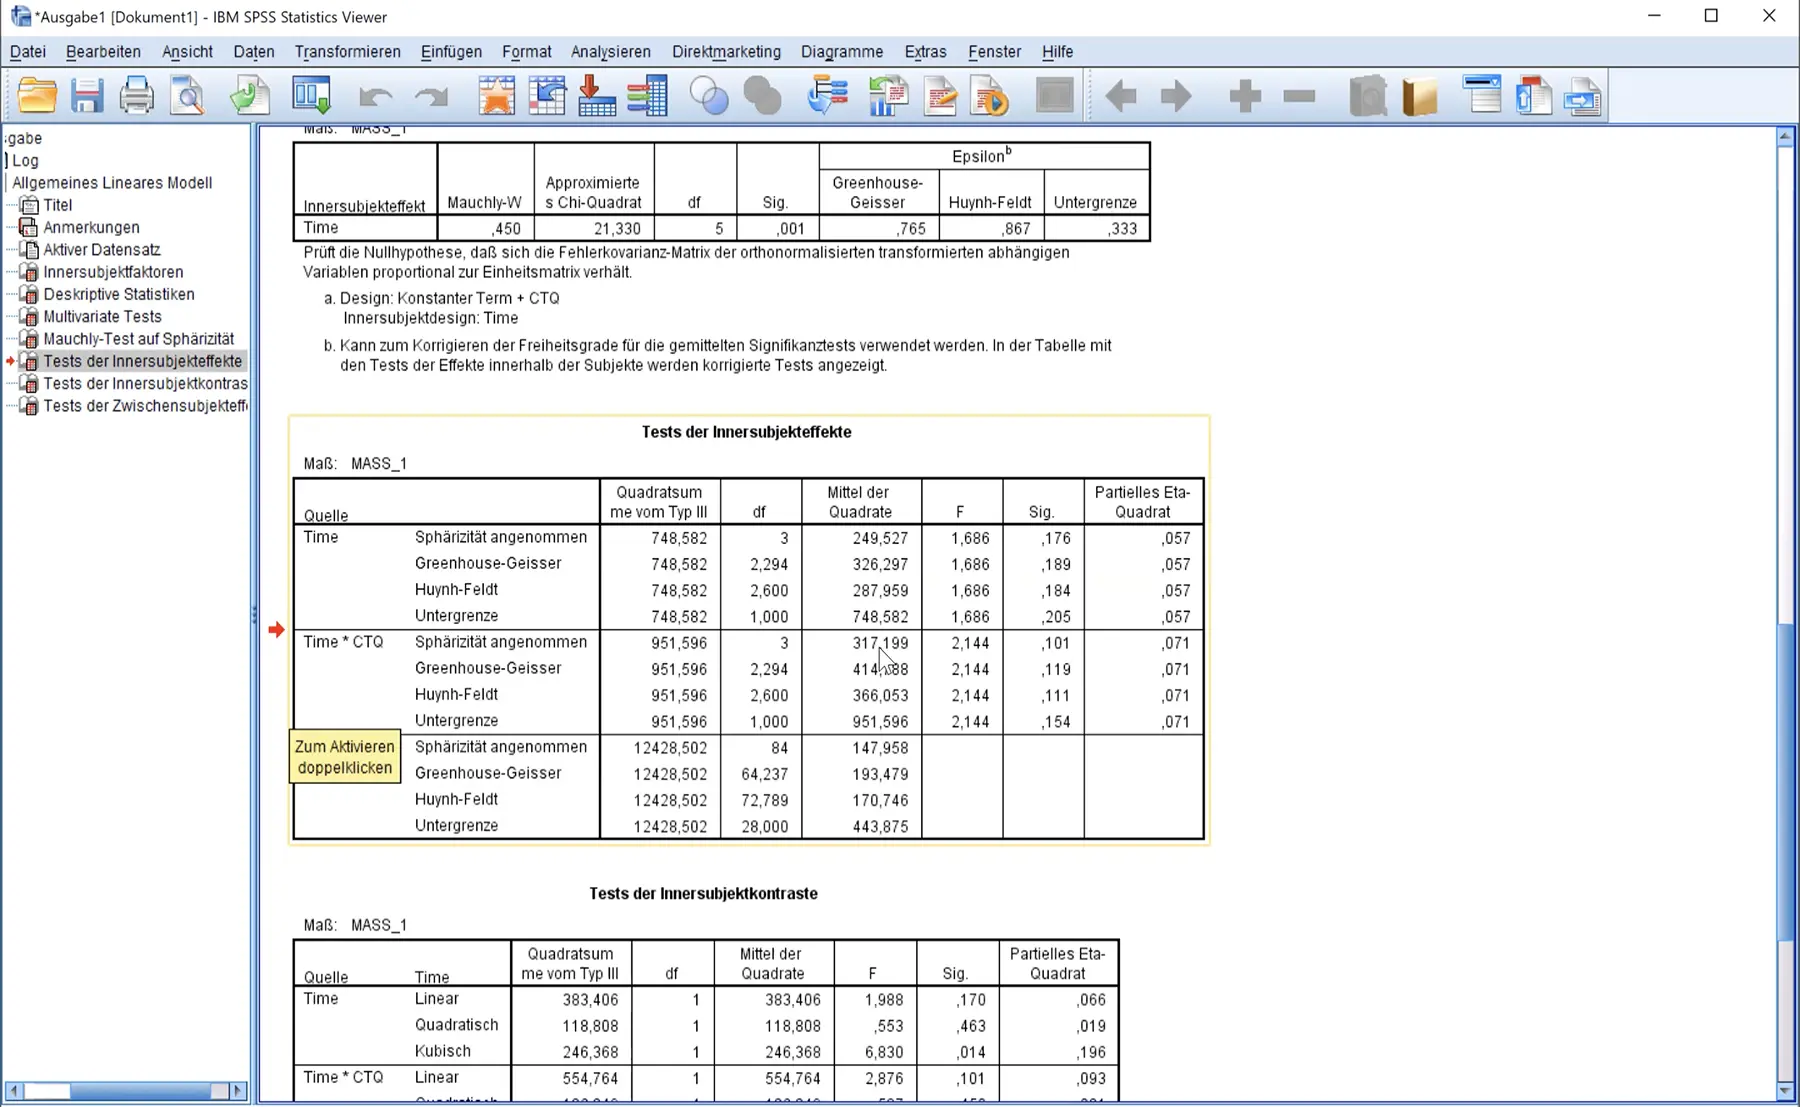This screenshot has height=1107, width=1800.
Task: Click the Kubisch F value 6,830
Action: click(x=884, y=1052)
